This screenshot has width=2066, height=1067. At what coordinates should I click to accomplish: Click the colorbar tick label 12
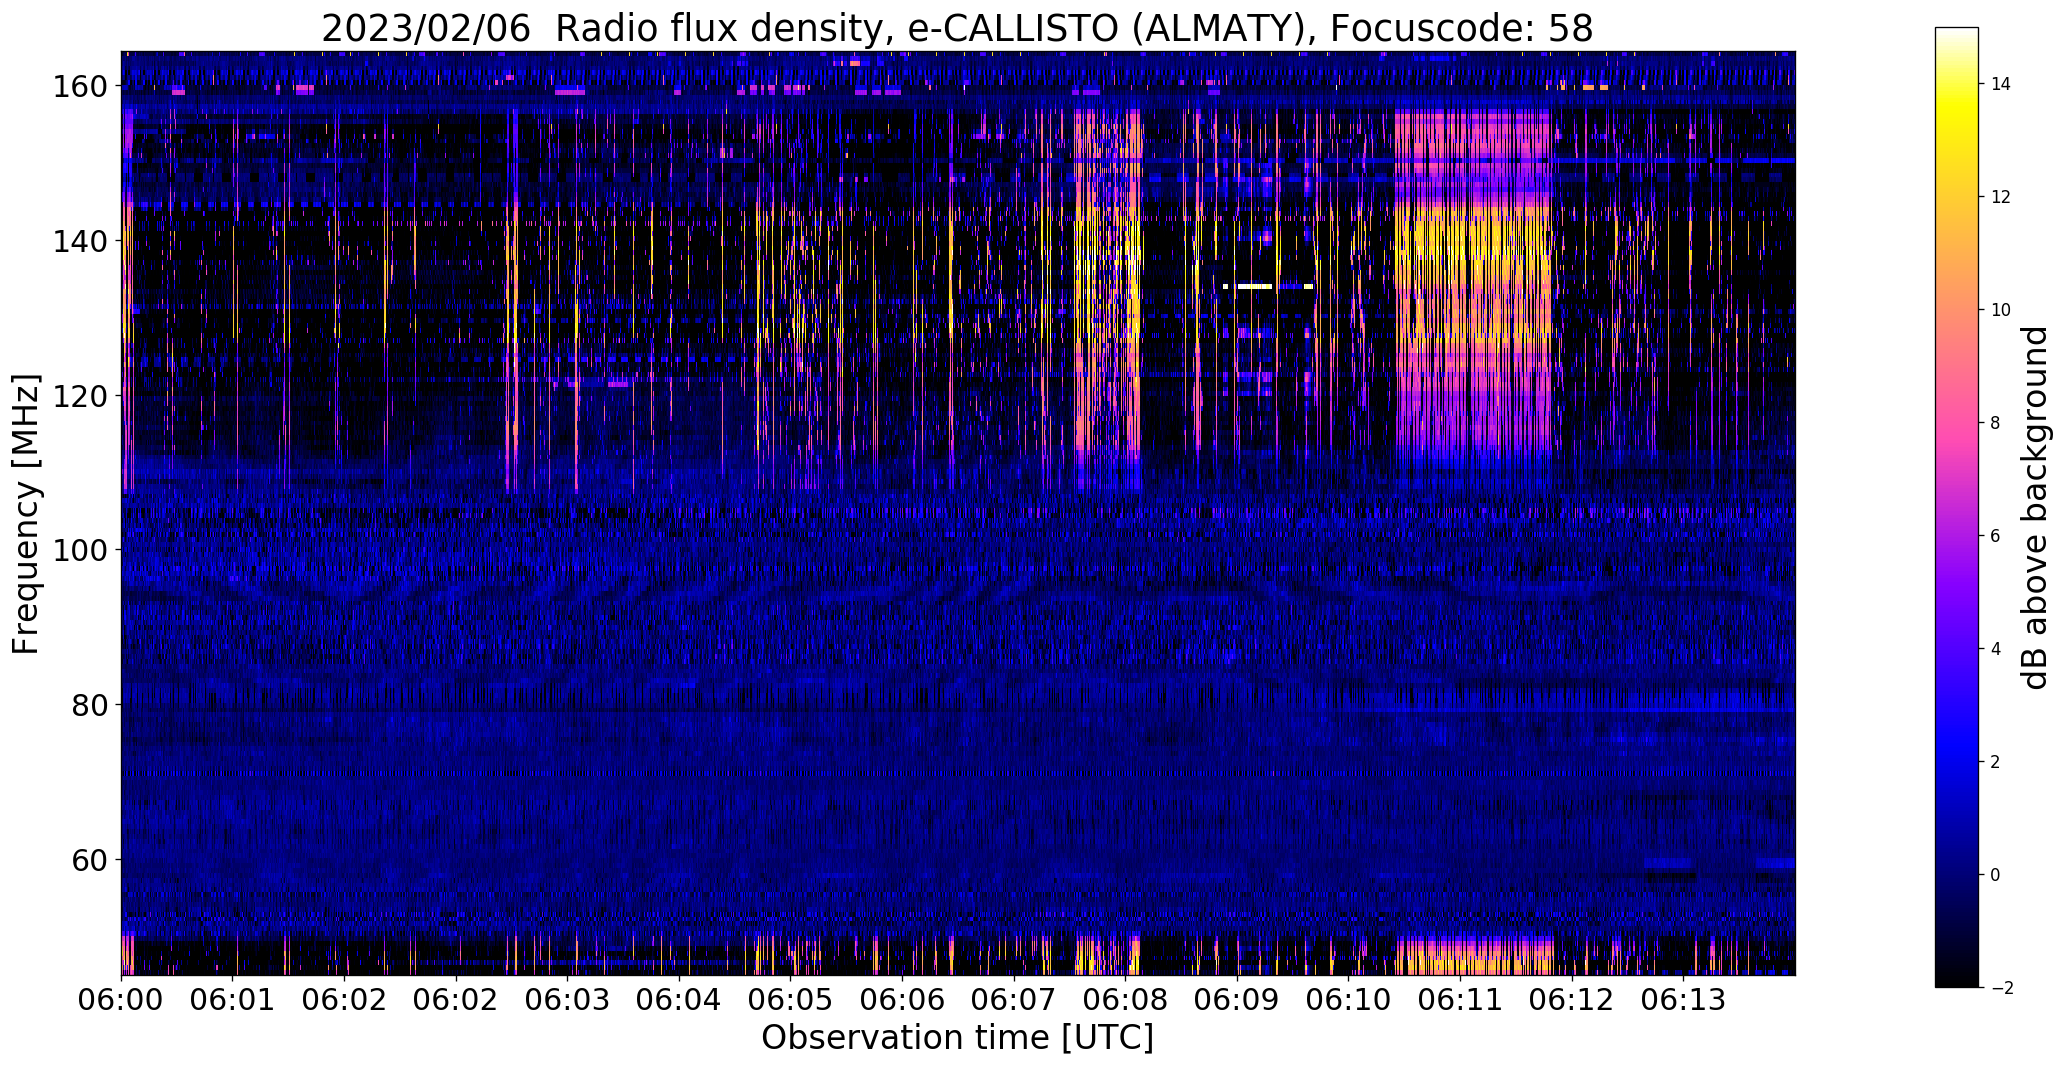coord(2001,197)
